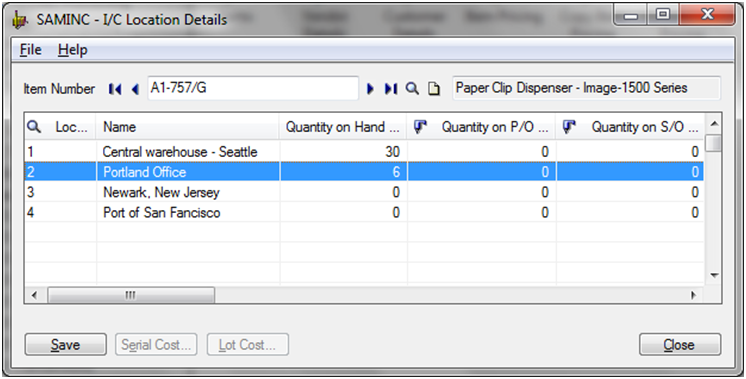
Task: Click quantity on hand value 30
Action: 392,152
